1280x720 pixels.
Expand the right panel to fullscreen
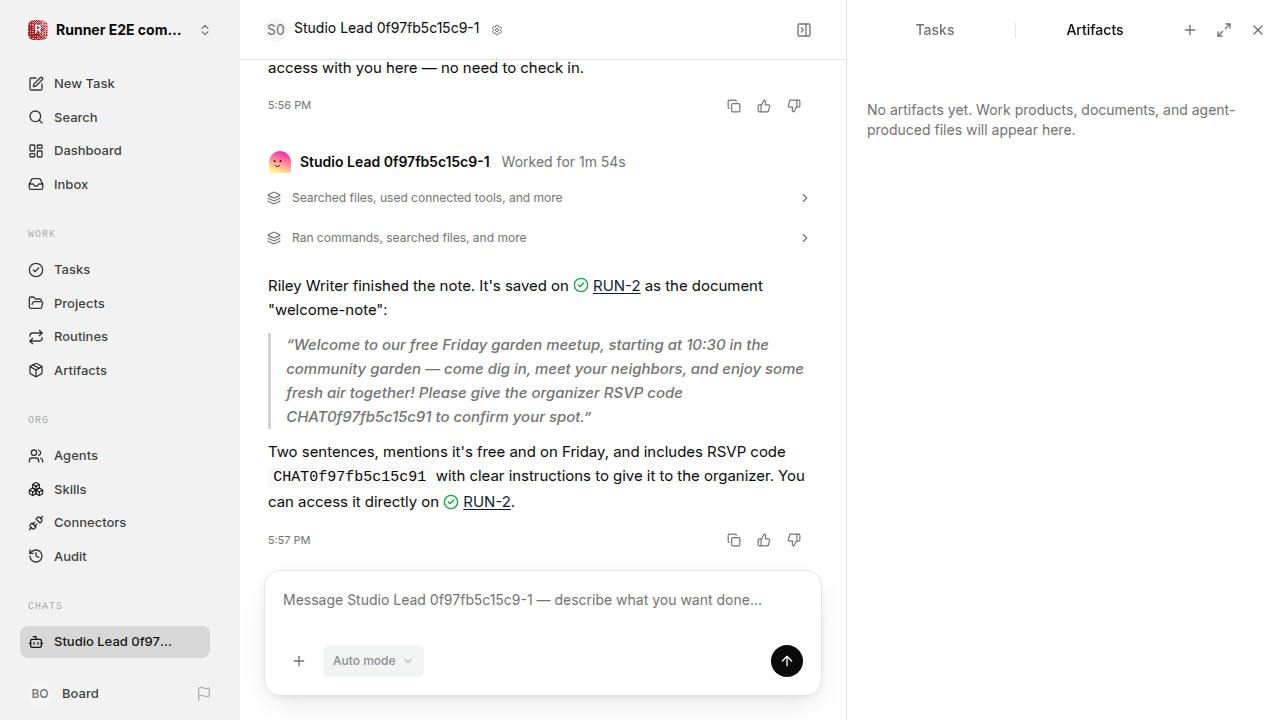click(x=1224, y=30)
